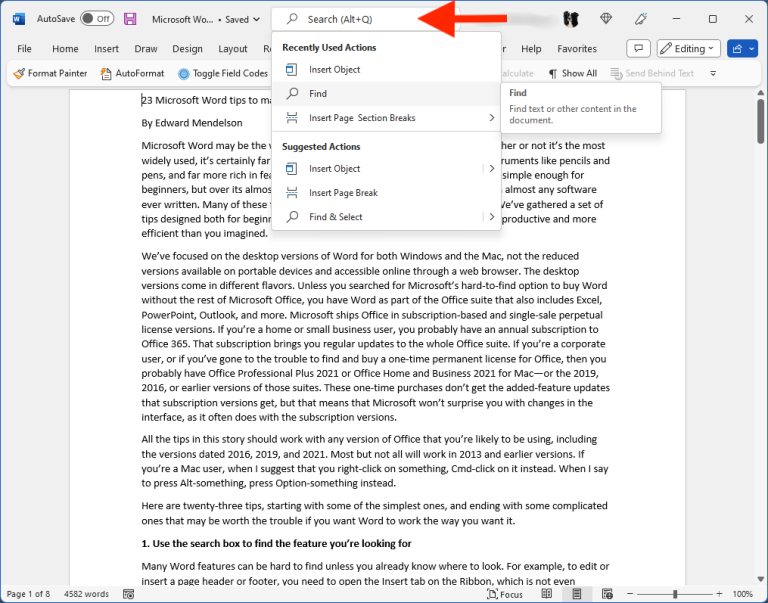This screenshot has width=768, height=603.
Task: Click the pen coming soon icon
Action: pyautogui.click(x=641, y=19)
